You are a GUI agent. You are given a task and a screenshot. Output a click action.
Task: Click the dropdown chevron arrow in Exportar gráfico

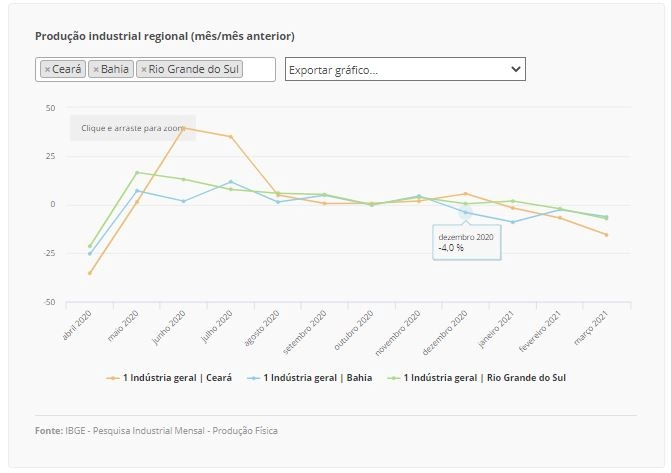click(516, 69)
